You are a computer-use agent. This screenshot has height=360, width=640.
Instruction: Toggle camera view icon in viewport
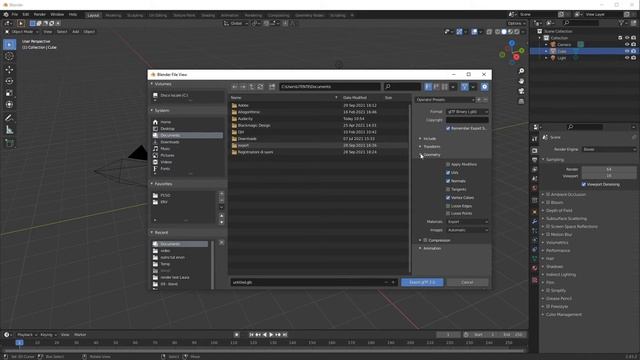tap(521, 91)
